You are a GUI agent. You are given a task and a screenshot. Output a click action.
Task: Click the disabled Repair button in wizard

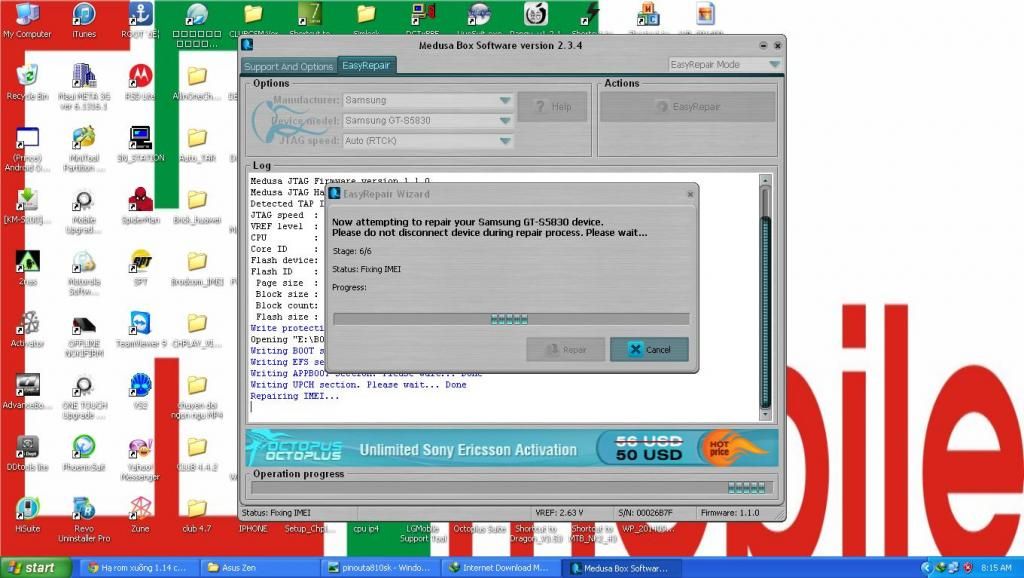[566, 349]
